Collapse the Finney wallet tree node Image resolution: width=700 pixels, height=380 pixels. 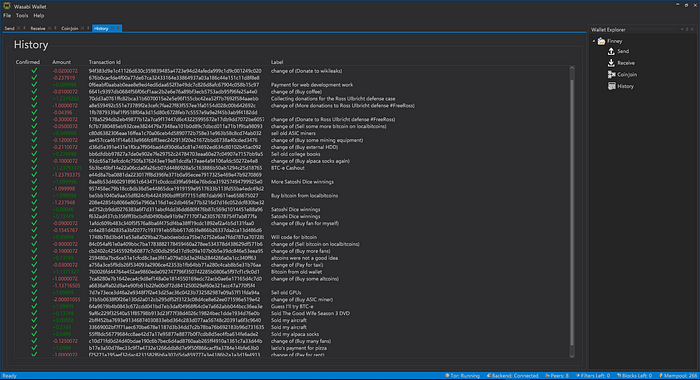(594, 41)
